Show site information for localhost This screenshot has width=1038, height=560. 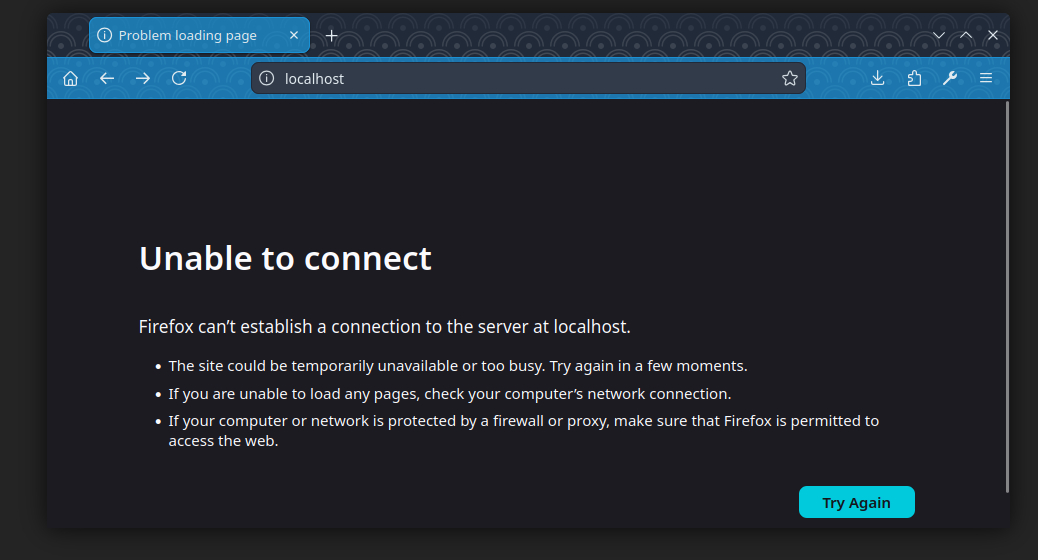[266, 78]
